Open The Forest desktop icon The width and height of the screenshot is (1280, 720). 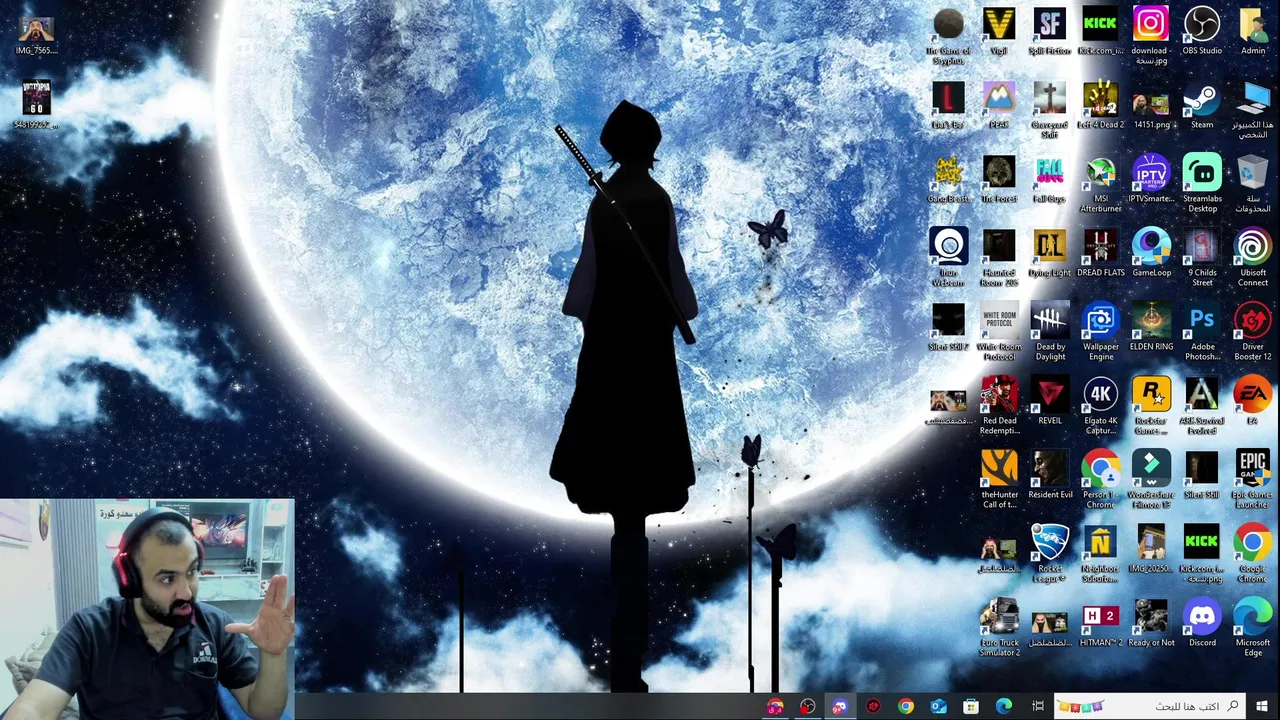tap(999, 179)
